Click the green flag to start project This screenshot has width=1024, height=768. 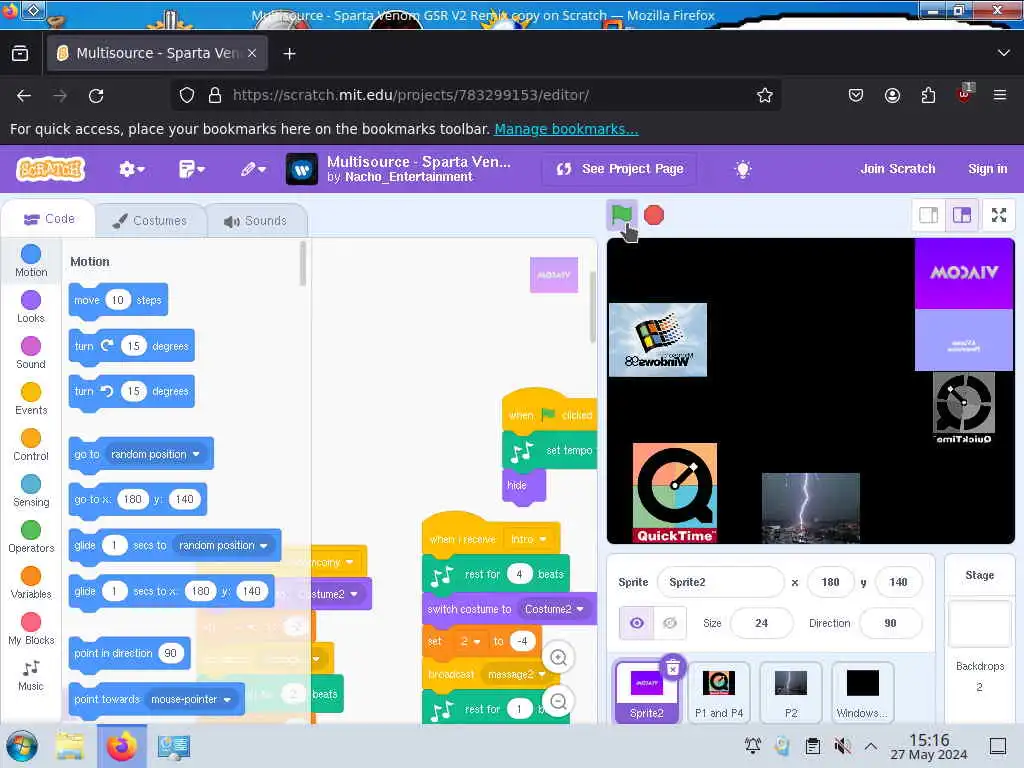(621, 215)
